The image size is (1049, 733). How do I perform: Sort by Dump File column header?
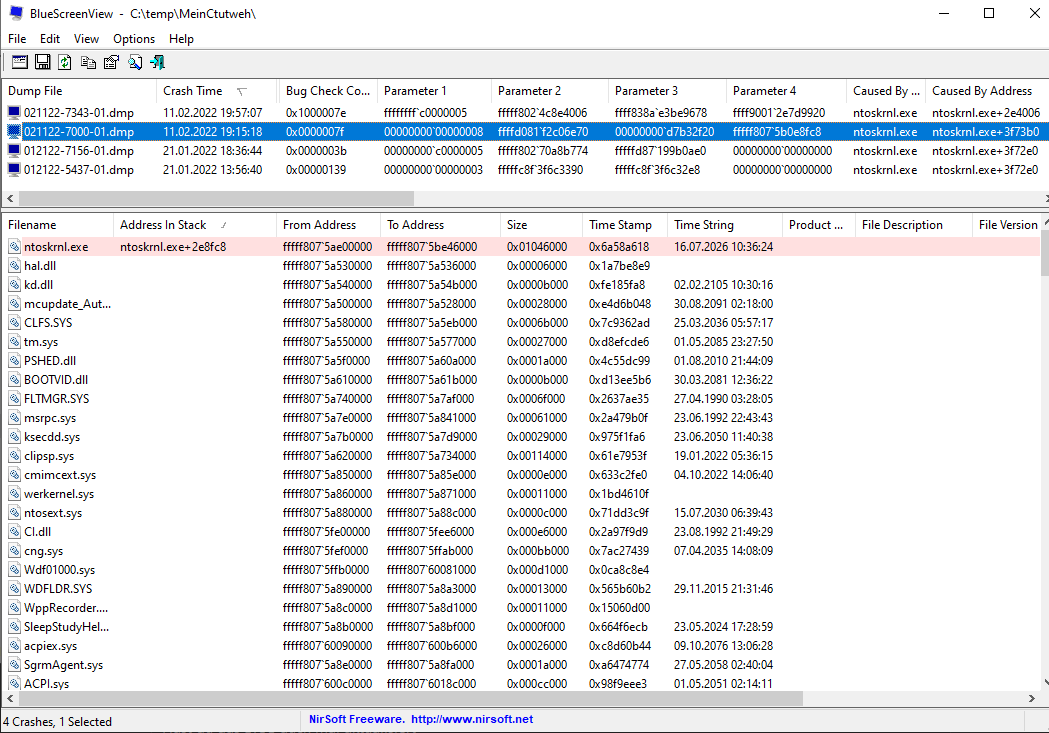click(x=80, y=91)
